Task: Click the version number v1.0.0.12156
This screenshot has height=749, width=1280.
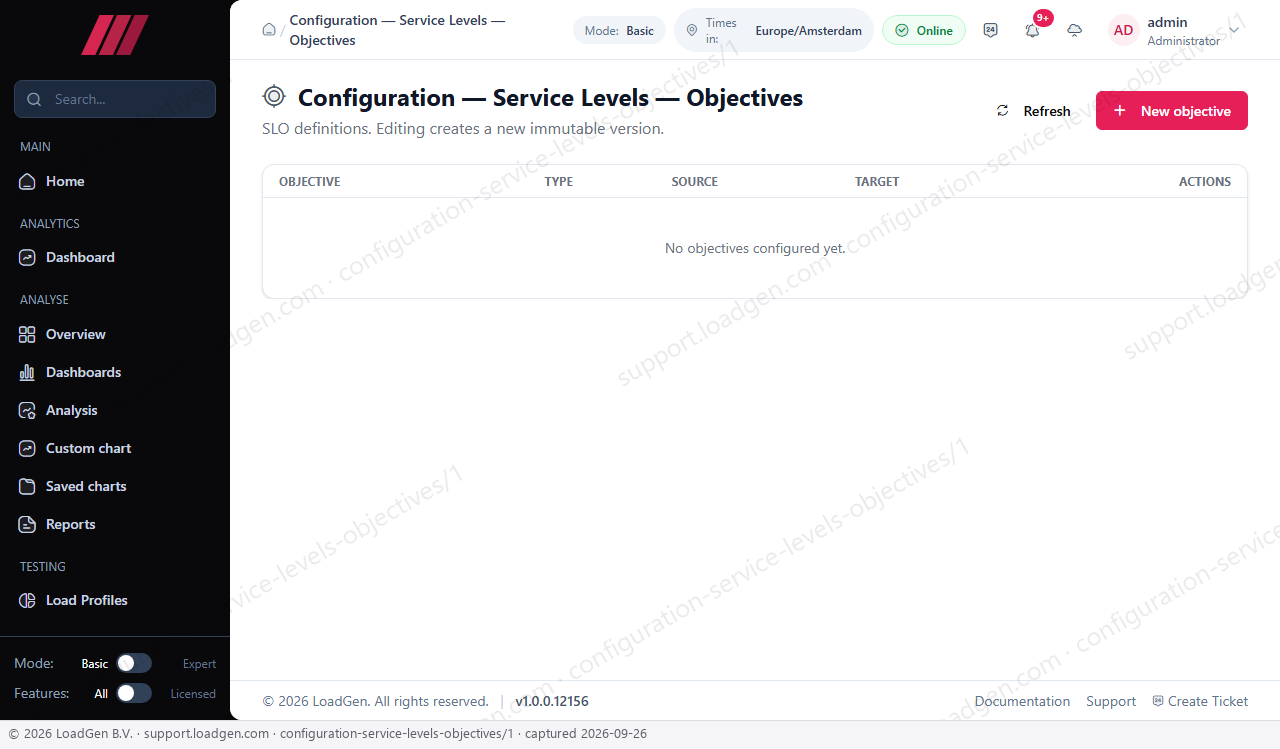Action: (x=552, y=701)
